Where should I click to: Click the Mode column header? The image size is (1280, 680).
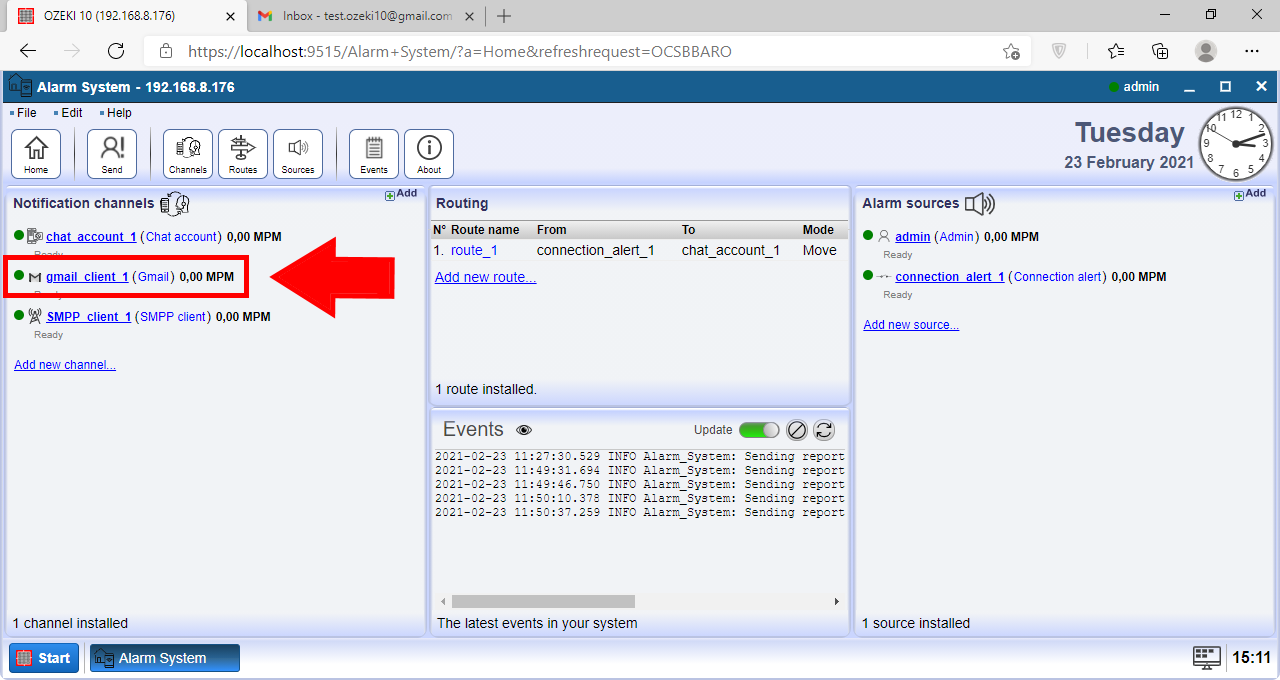pos(818,230)
